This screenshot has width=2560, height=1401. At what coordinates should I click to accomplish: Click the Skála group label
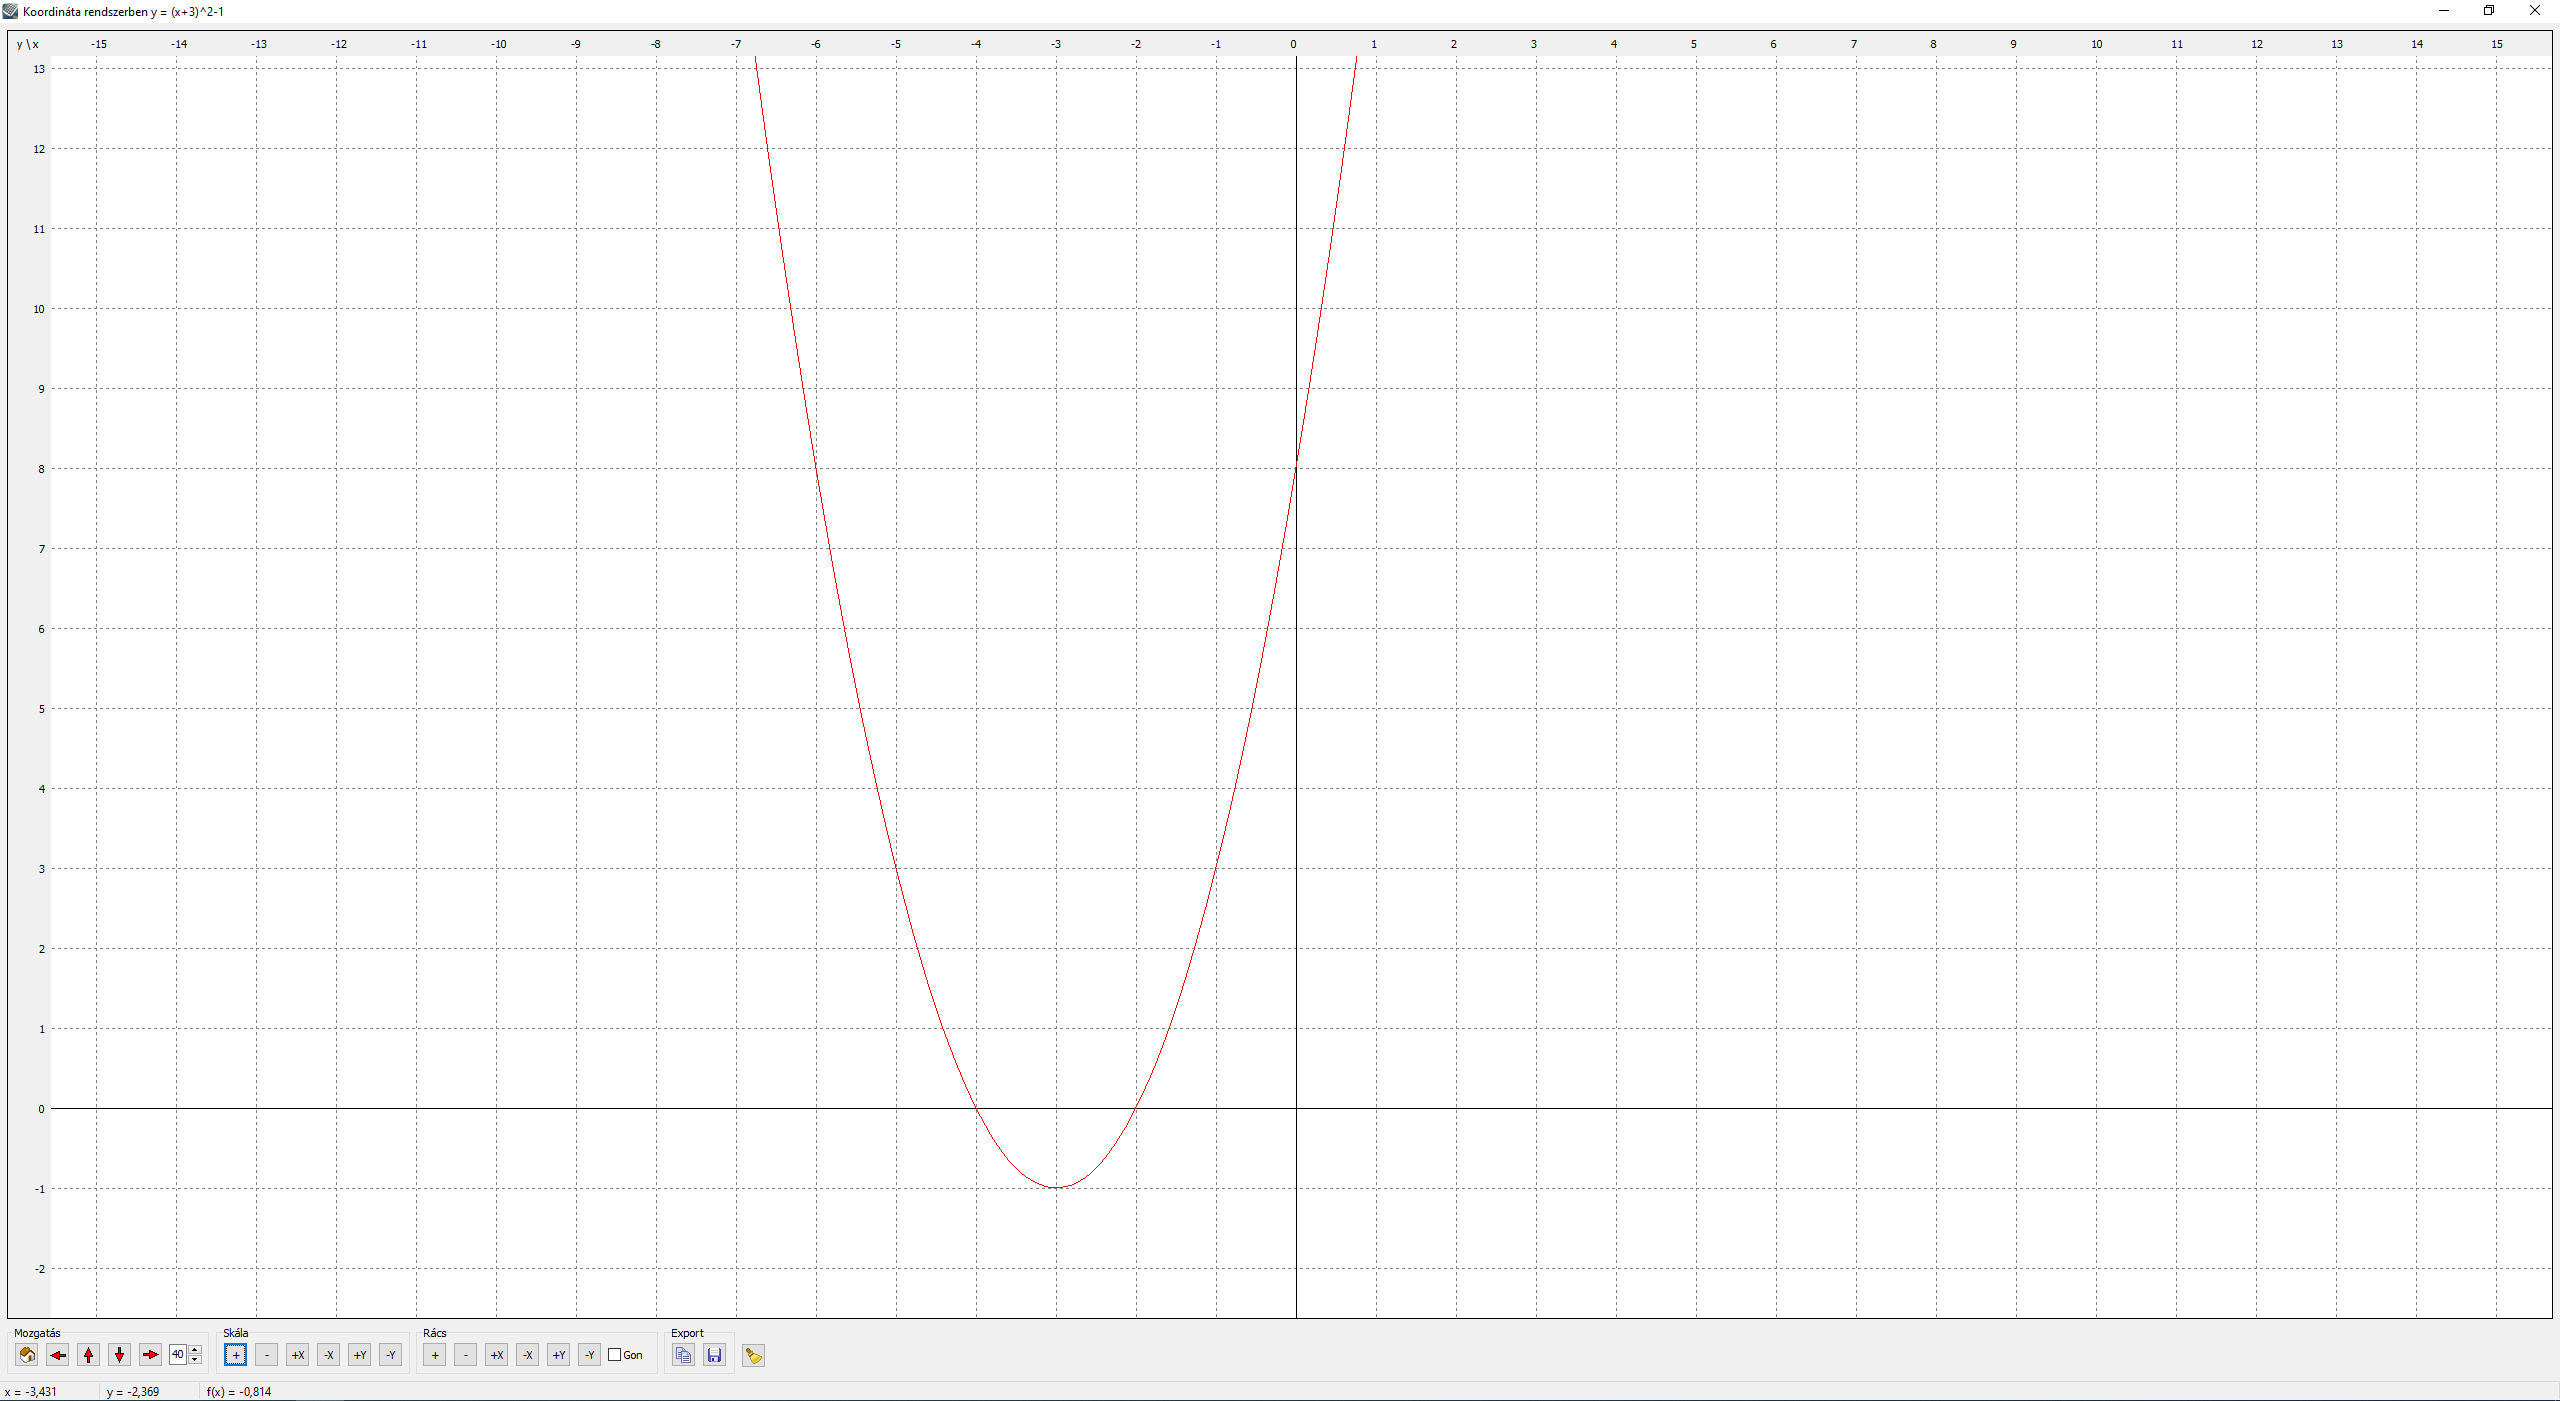click(236, 1333)
